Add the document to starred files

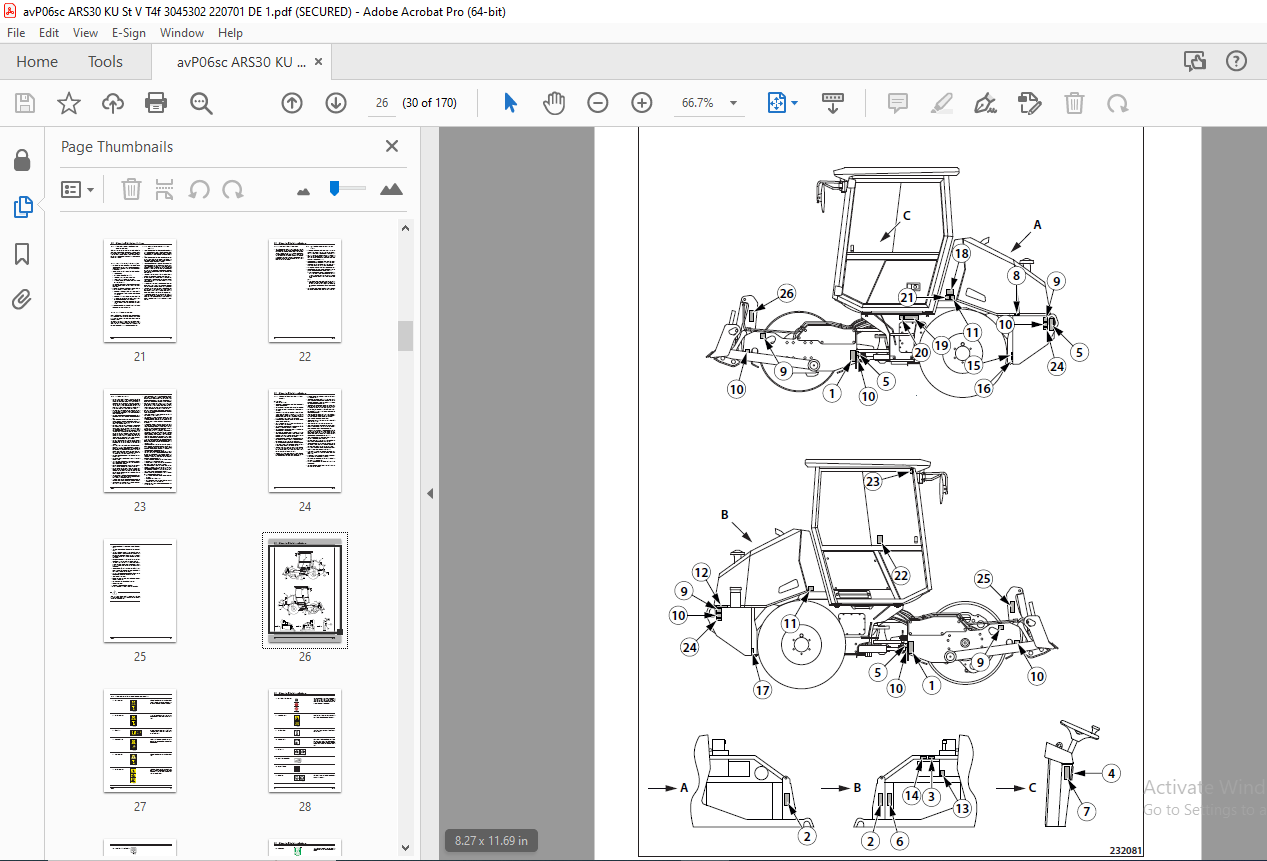(x=68, y=103)
